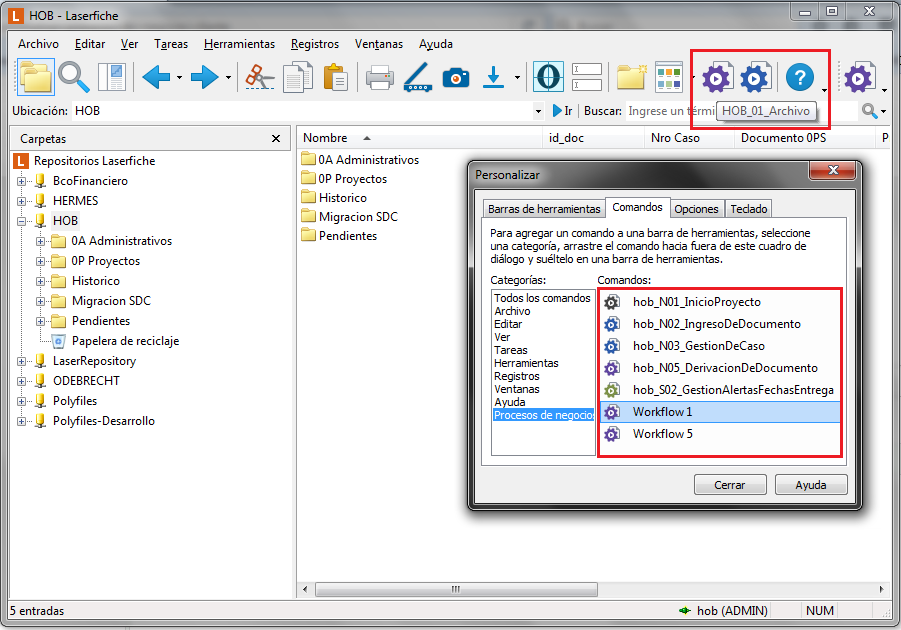This screenshot has width=901, height=630.
Task: Open search with the magnifying glass toolbar icon
Action: (74, 77)
